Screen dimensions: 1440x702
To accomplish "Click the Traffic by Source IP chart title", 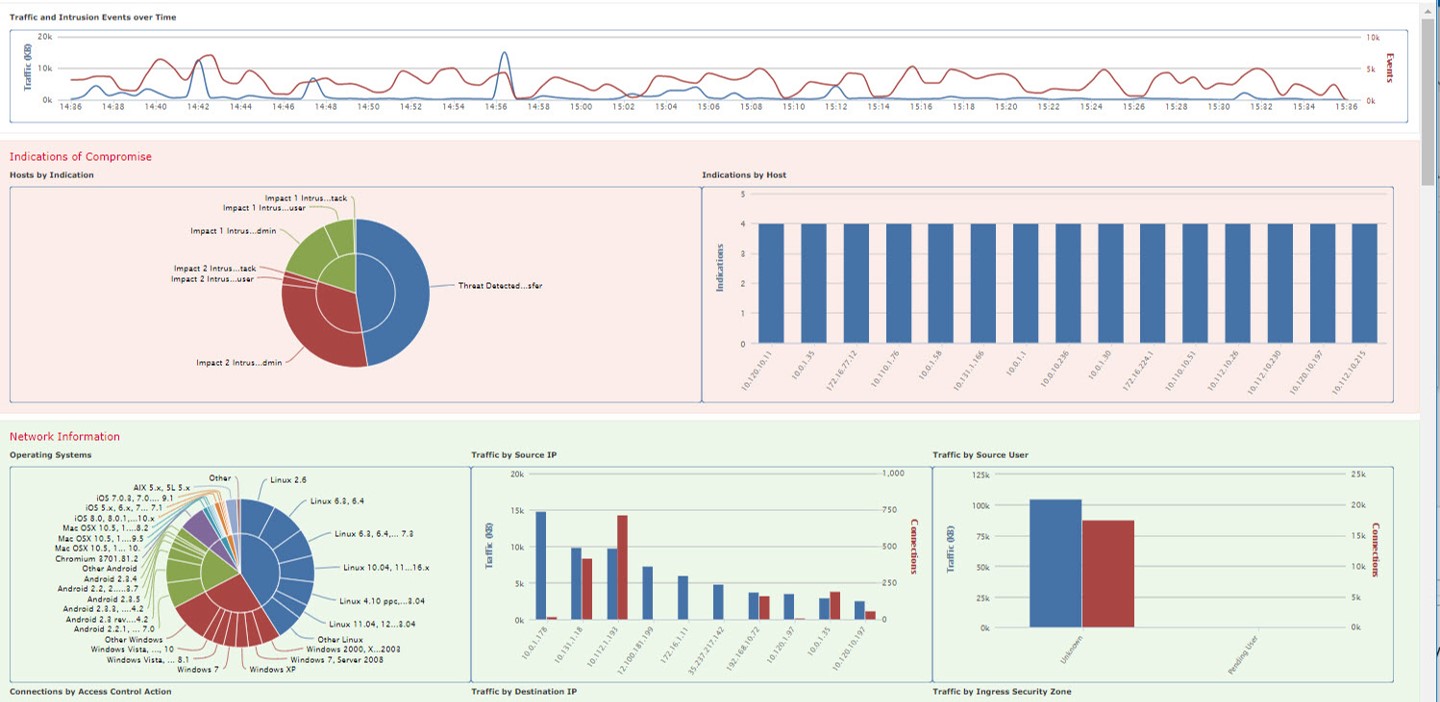I will (x=514, y=455).
